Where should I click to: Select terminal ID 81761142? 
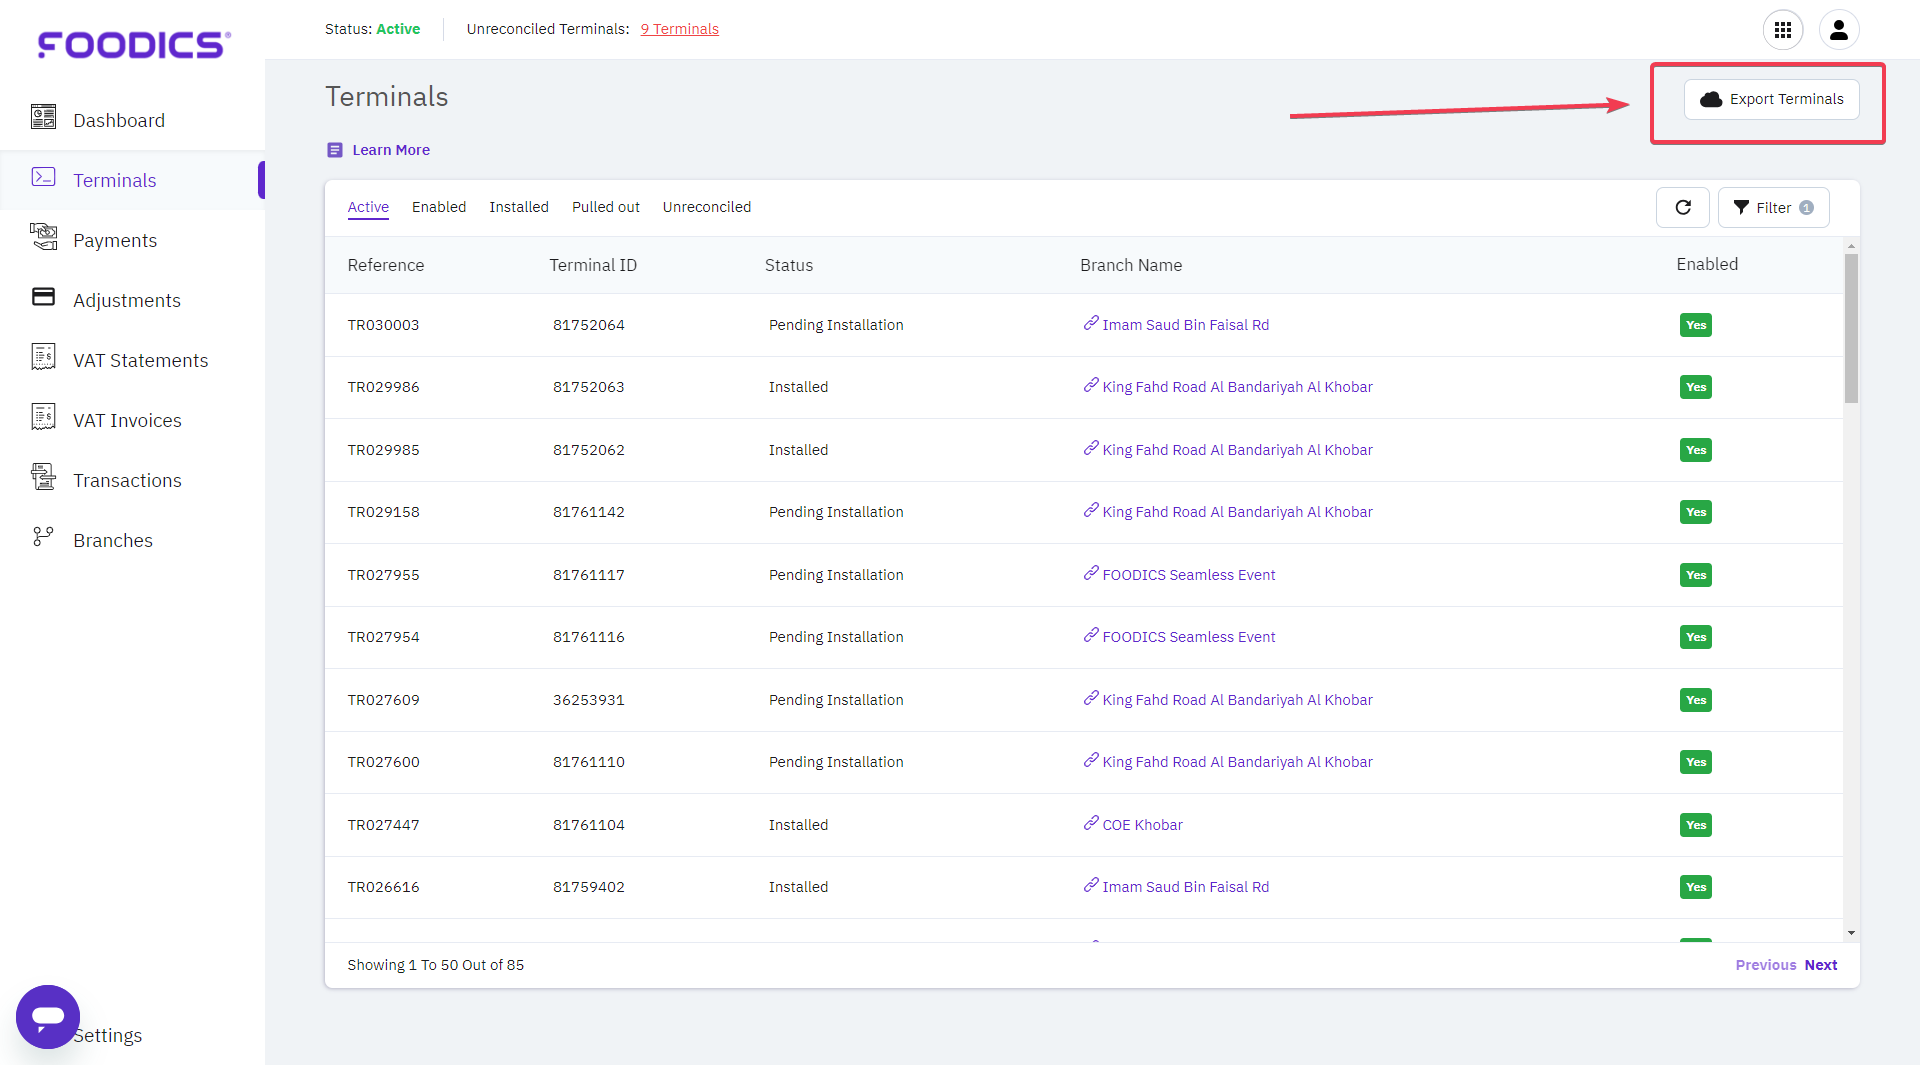(x=589, y=512)
